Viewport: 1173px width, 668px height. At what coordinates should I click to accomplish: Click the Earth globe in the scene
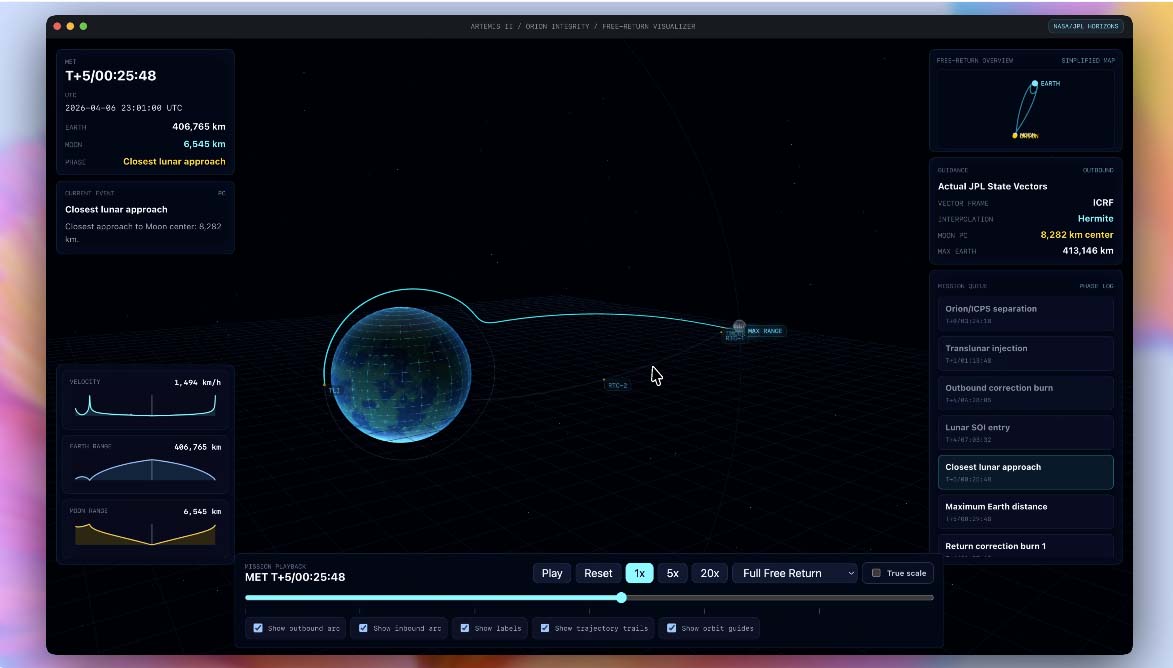coord(401,374)
